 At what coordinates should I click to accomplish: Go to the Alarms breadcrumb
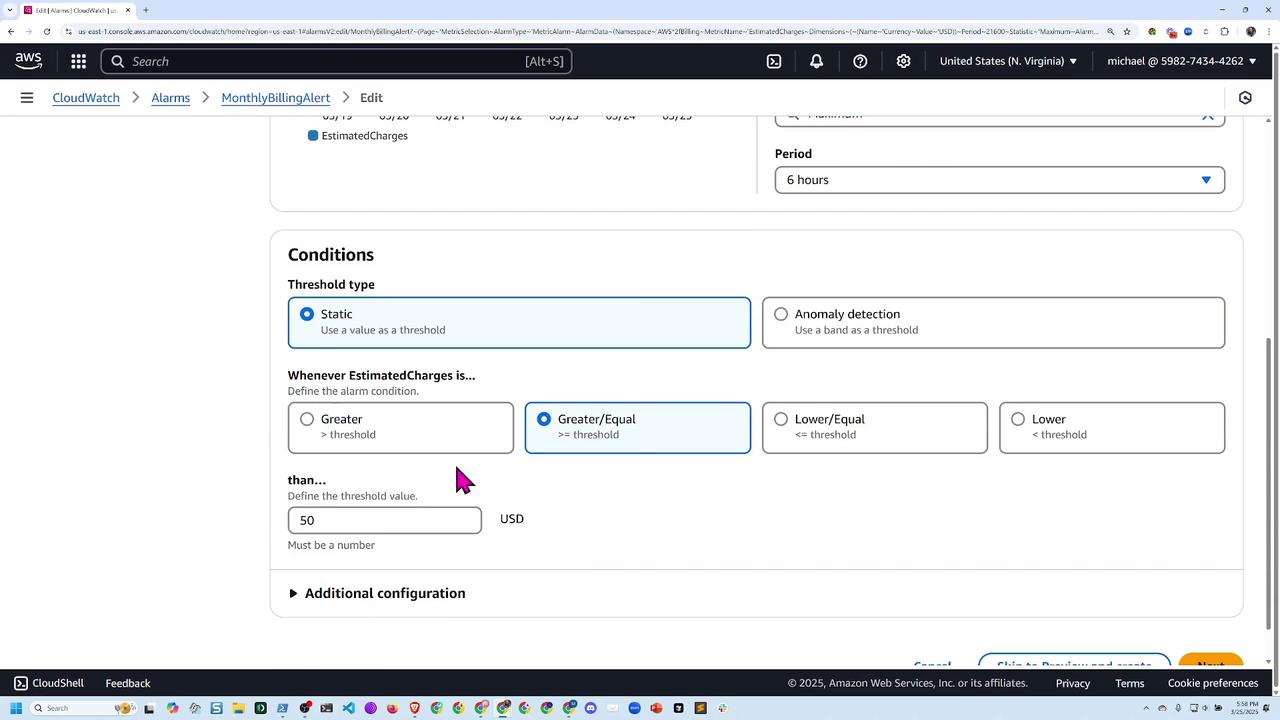[x=170, y=98]
